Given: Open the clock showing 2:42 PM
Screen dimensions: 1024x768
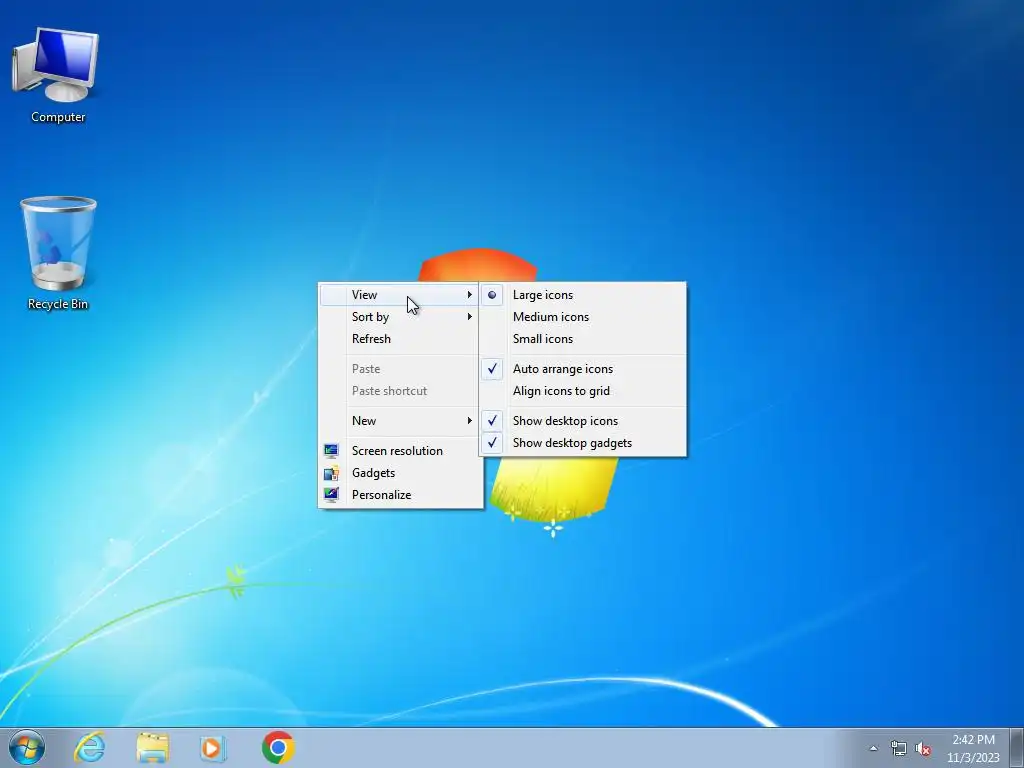Looking at the screenshot, I should coord(973,748).
